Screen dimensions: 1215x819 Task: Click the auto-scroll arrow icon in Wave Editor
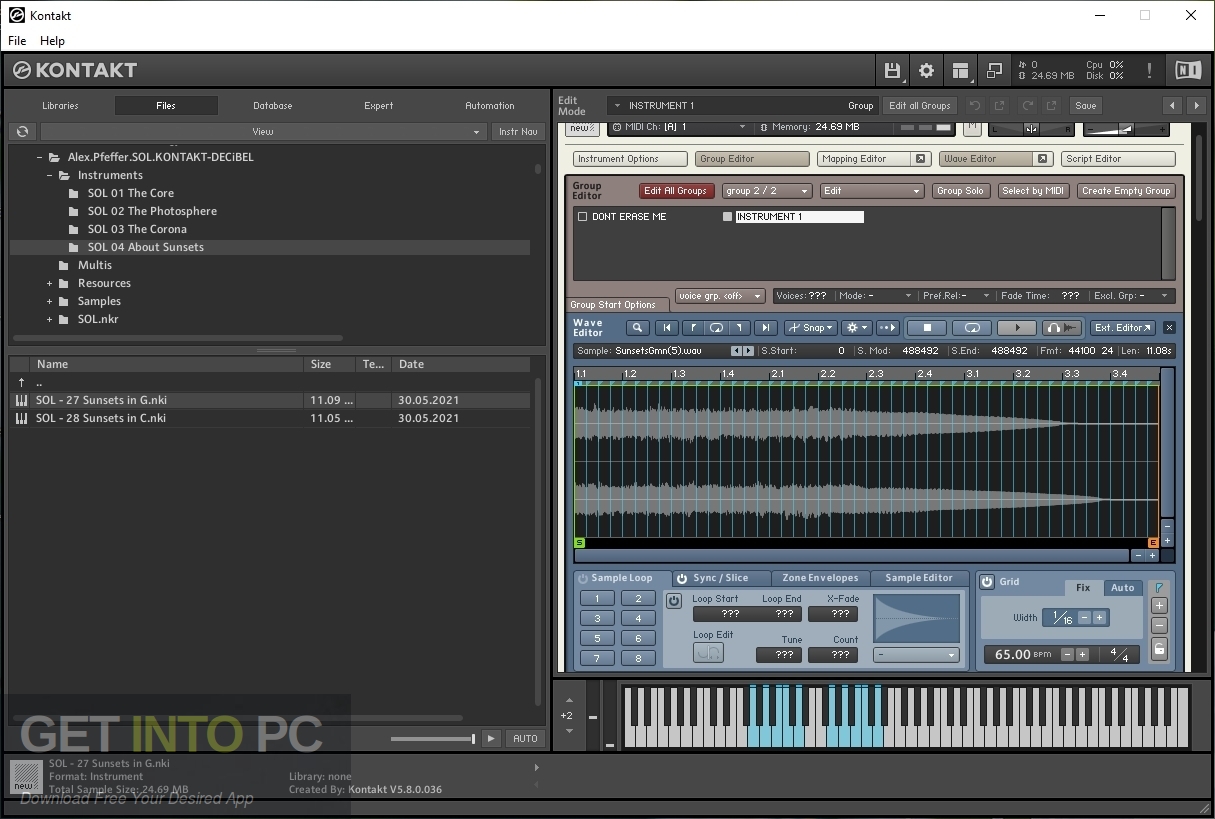[888, 328]
